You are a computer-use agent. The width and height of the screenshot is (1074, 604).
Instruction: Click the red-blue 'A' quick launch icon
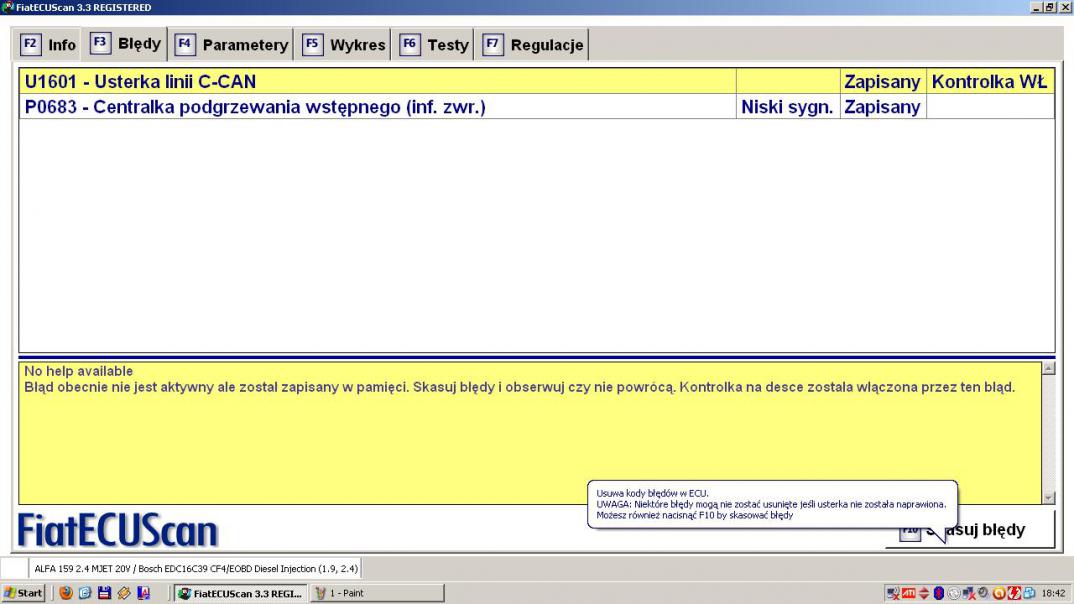click(x=143, y=593)
